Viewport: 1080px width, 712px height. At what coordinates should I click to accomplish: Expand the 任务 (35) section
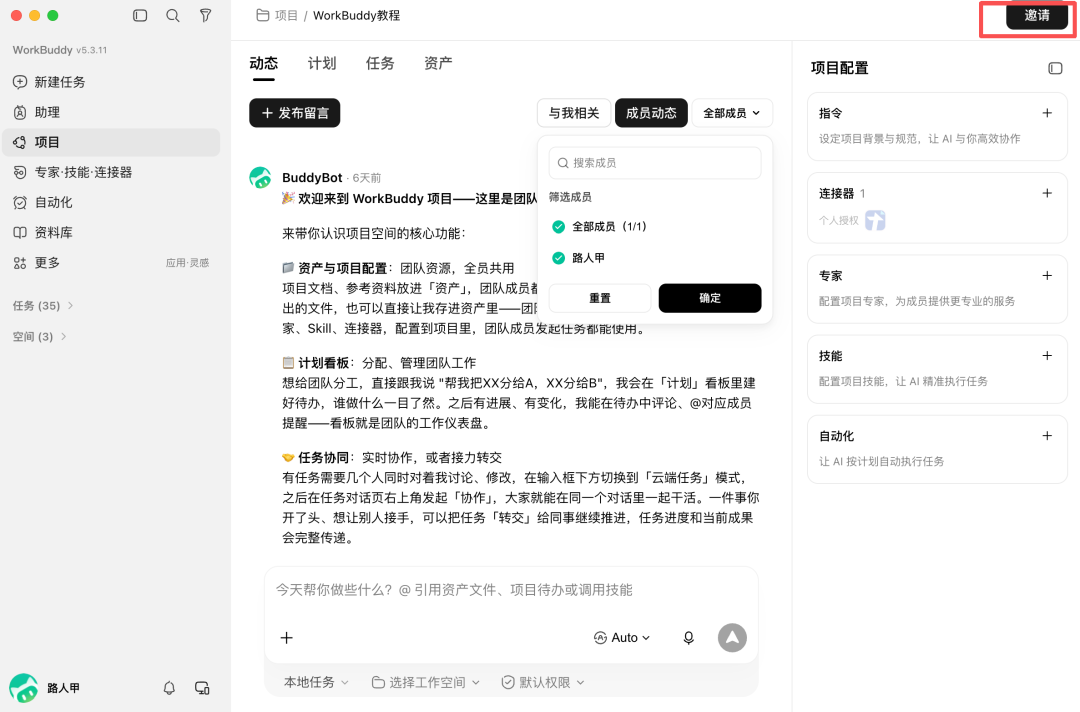[x=43, y=306]
